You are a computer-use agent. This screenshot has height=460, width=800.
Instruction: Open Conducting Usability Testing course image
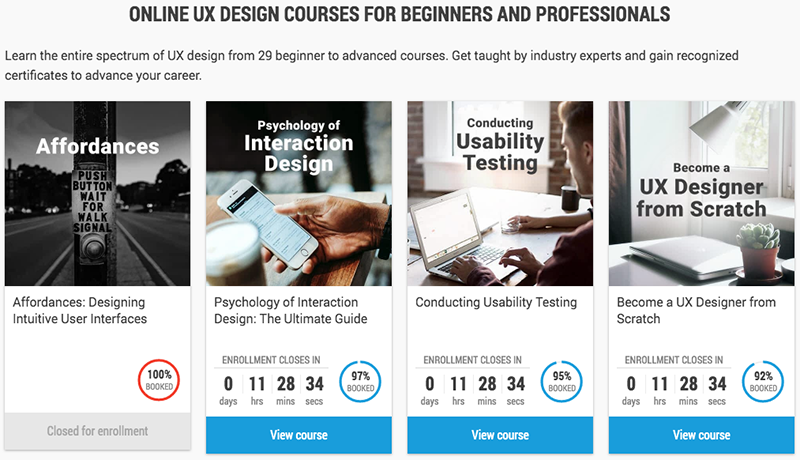(500, 193)
